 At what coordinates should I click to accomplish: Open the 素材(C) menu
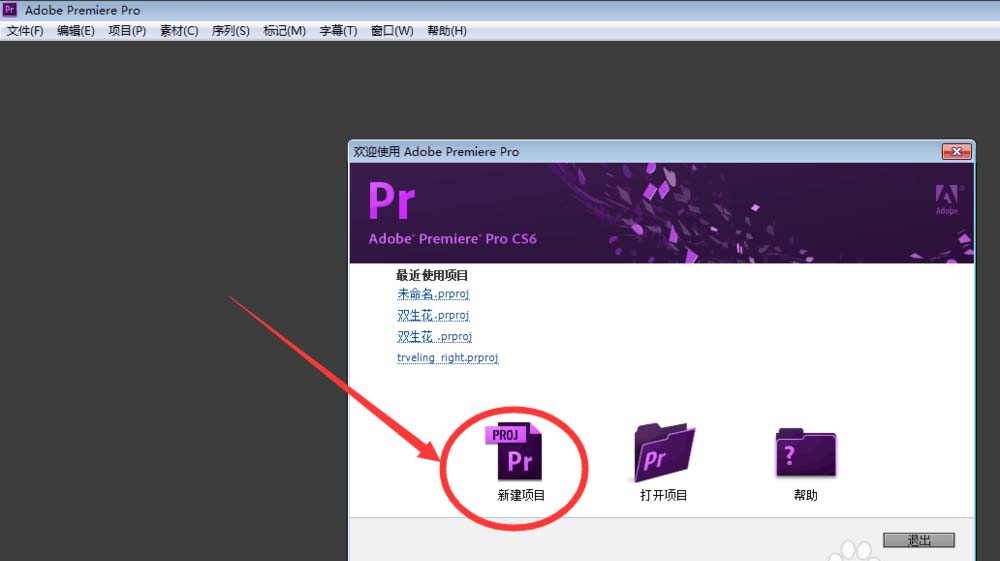point(179,31)
